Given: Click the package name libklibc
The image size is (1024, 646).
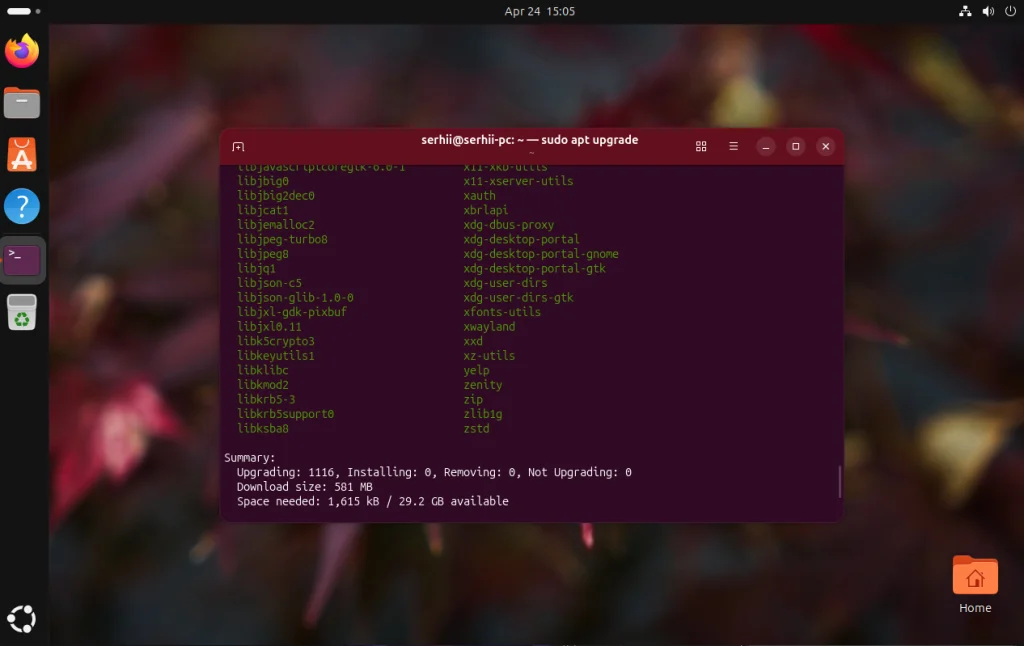Looking at the screenshot, I should (263, 370).
